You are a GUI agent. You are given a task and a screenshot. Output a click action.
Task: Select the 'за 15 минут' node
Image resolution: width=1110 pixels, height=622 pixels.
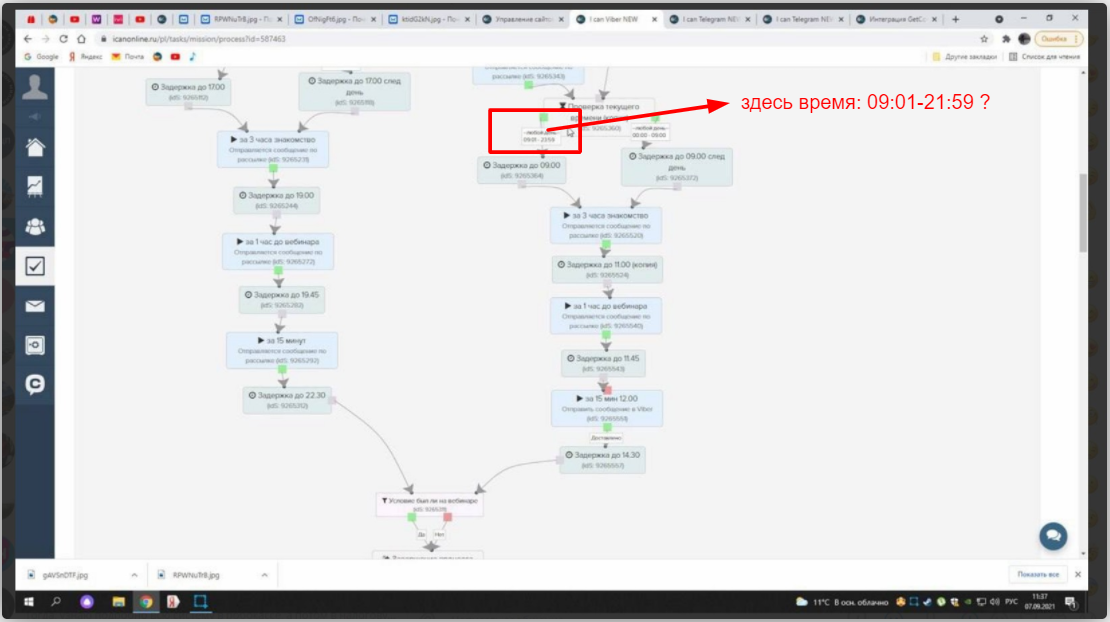282,350
